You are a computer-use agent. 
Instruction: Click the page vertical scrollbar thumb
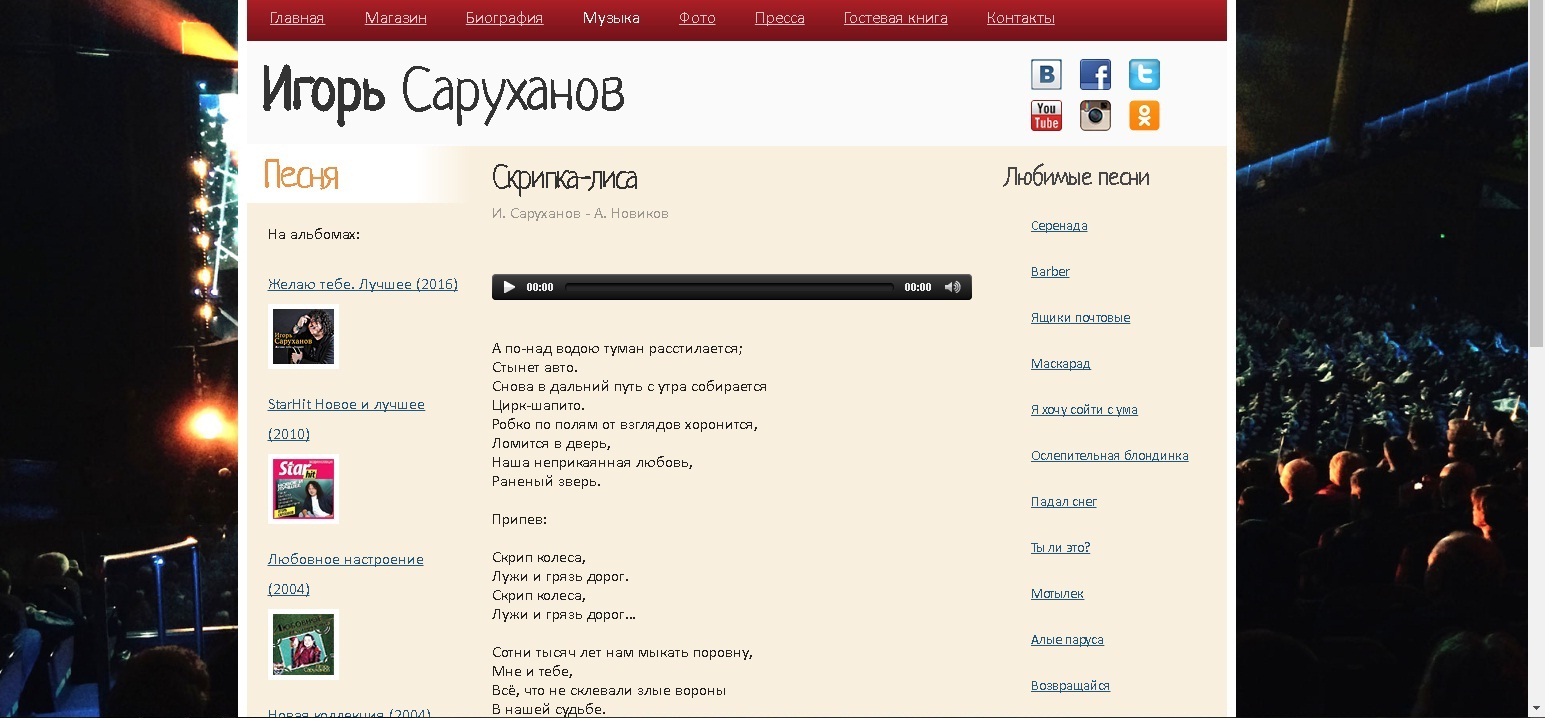(1536, 175)
